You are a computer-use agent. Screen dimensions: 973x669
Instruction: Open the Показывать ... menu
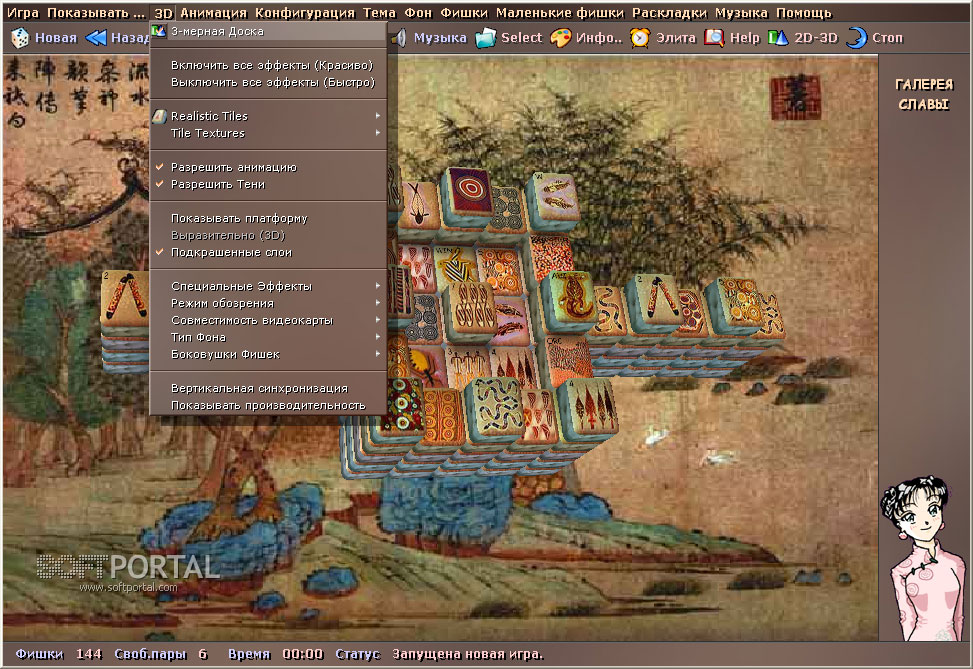click(96, 13)
